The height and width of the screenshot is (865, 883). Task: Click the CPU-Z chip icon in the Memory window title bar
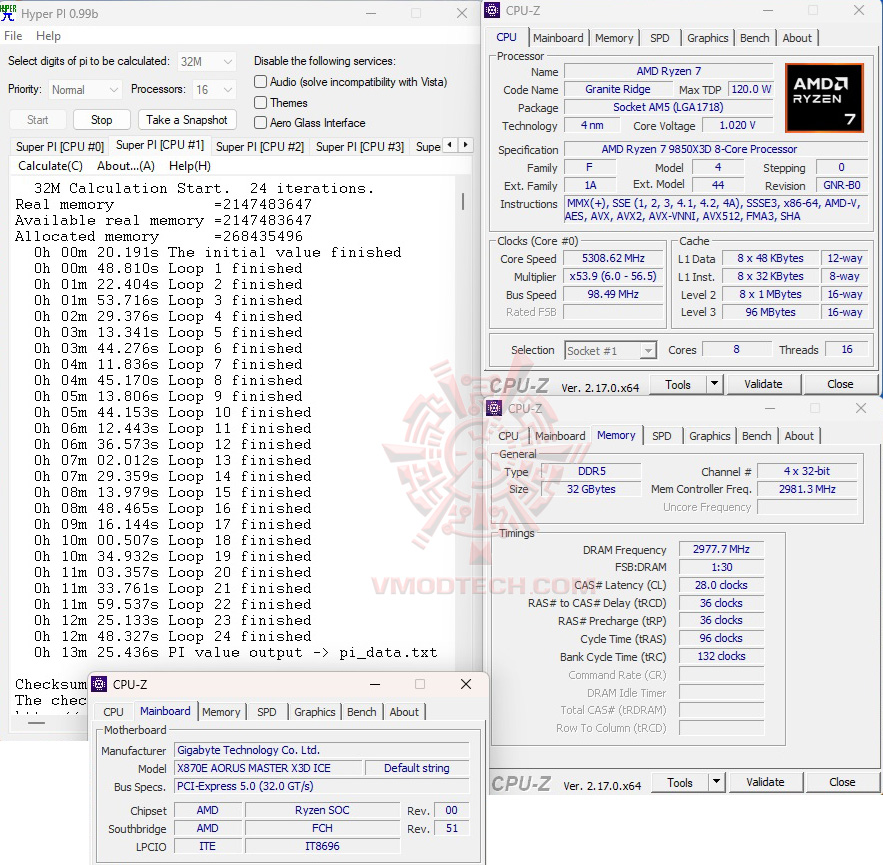pos(494,408)
